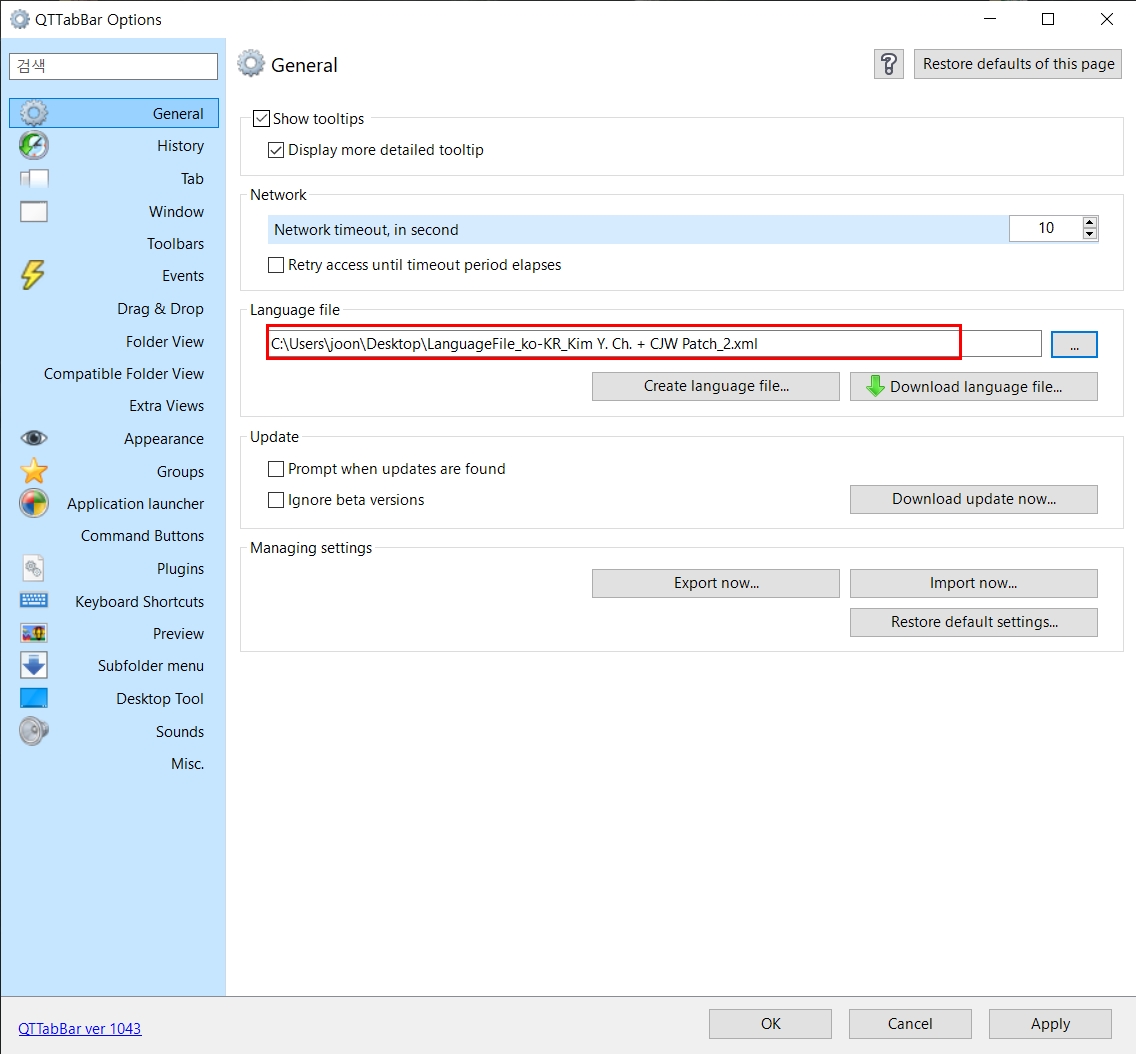1136x1054 pixels.
Task: Click the green arrow on Download language file
Action: pyautogui.click(x=875, y=386)
